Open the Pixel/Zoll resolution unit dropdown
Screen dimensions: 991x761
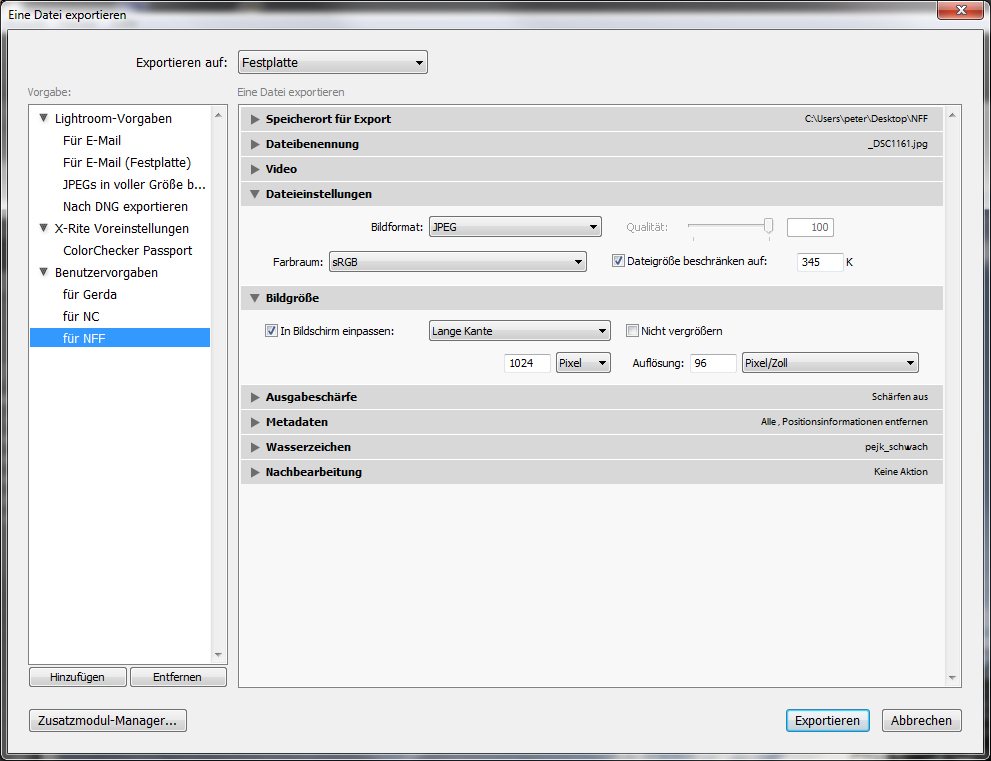click(830, 363)
